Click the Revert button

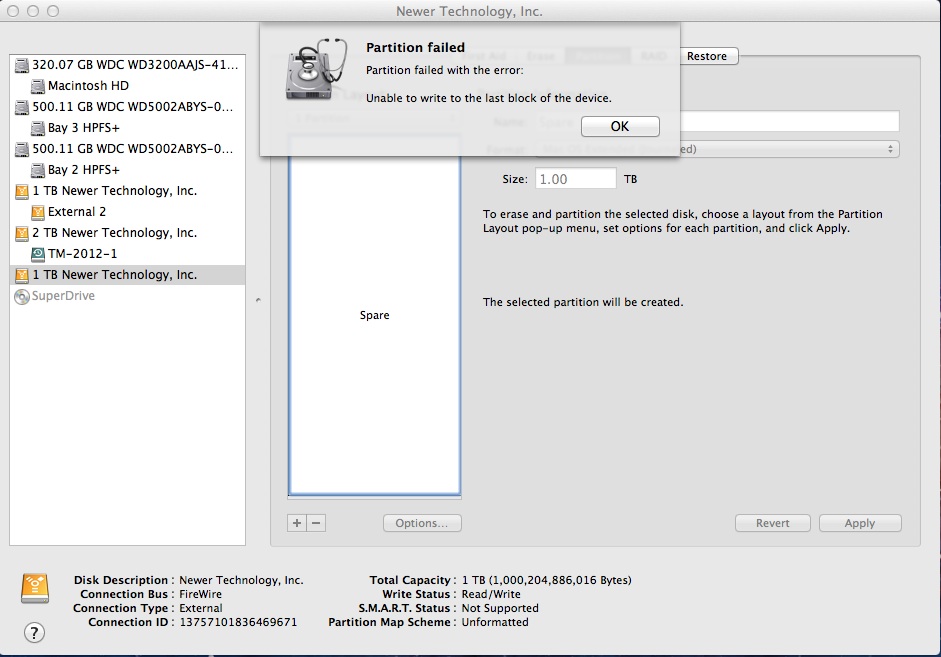tap(772, 523)
